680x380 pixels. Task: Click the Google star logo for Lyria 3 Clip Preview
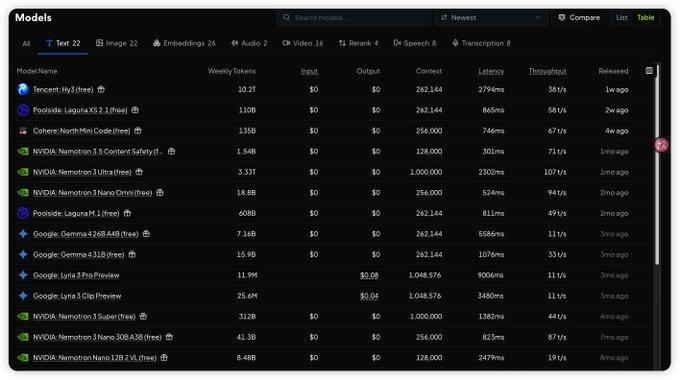(23, 296)
